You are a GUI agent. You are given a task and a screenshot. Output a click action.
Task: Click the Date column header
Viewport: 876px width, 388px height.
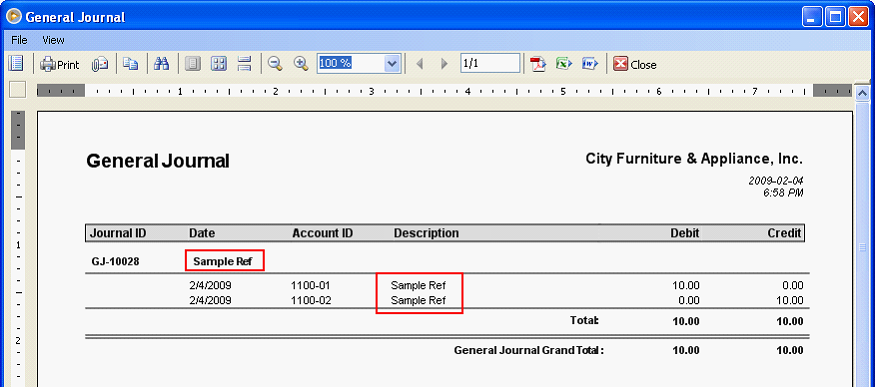202,233
